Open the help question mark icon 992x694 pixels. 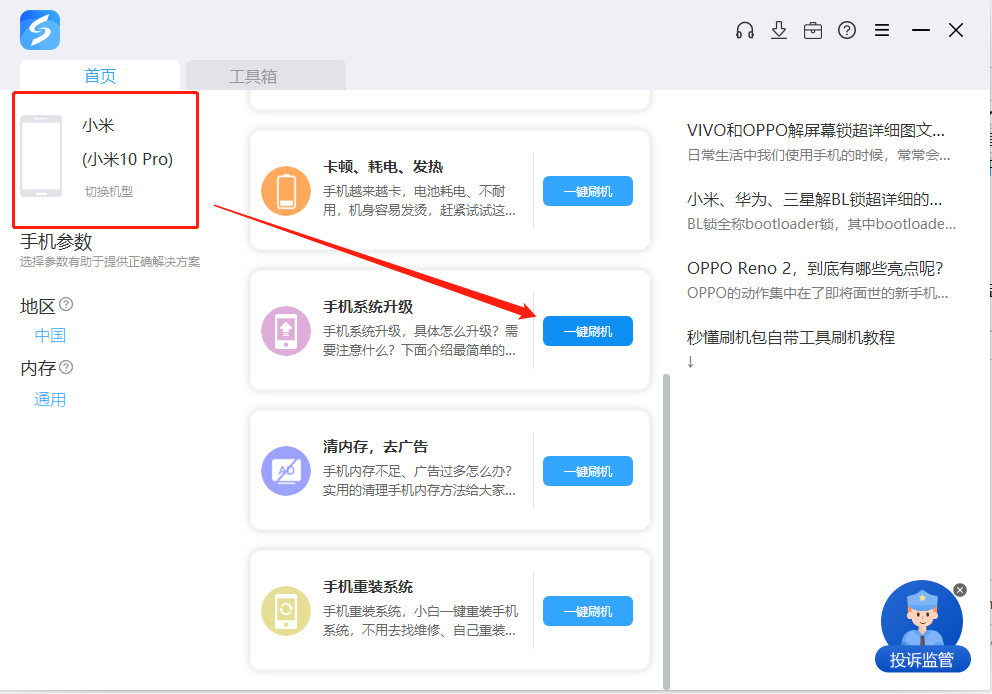(x=846, y=30)
